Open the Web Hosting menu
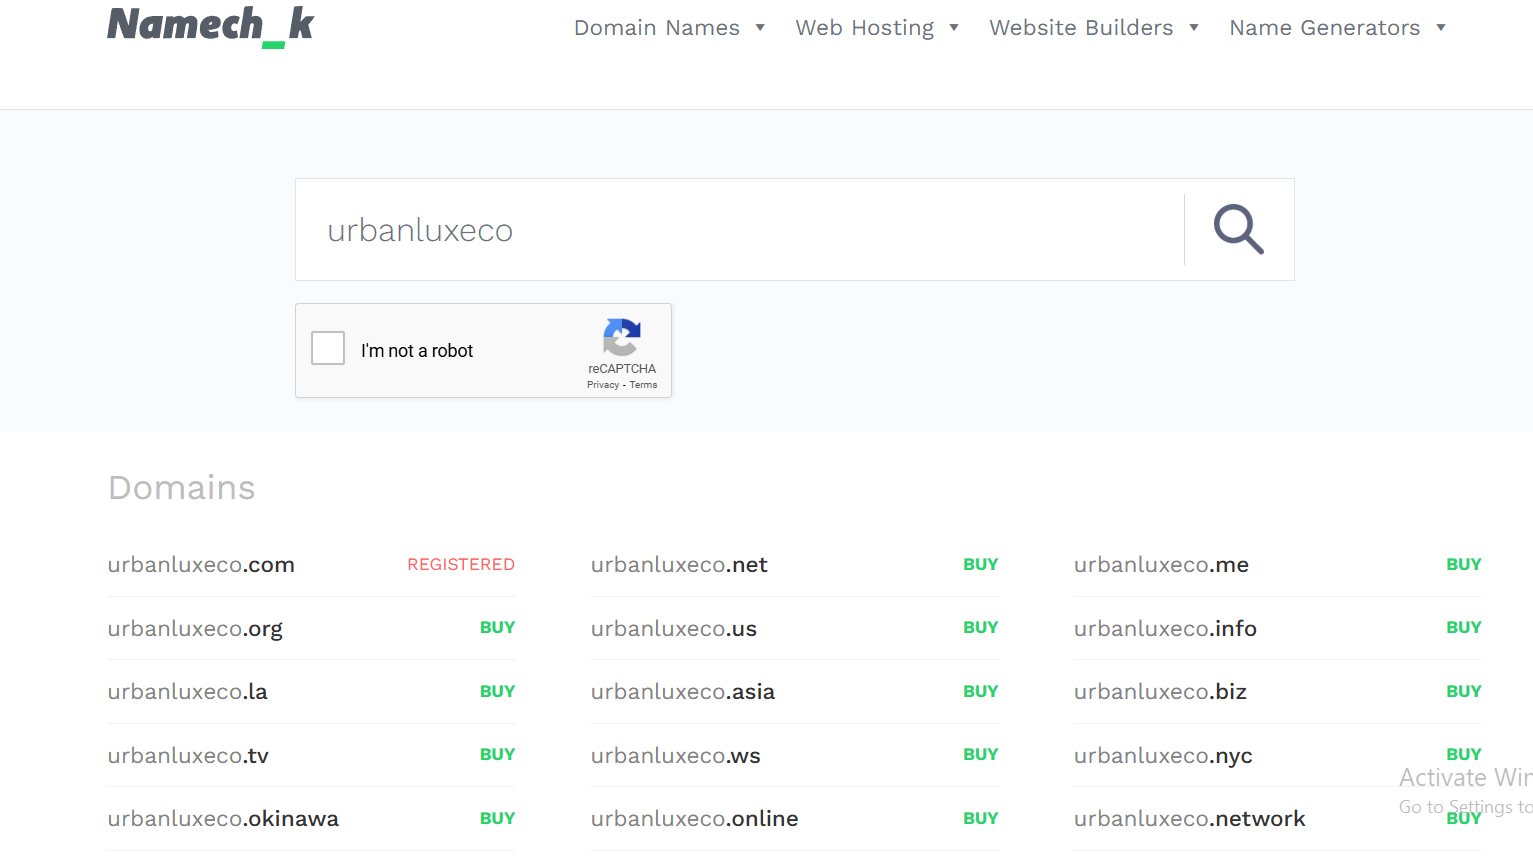 (865, 28)
